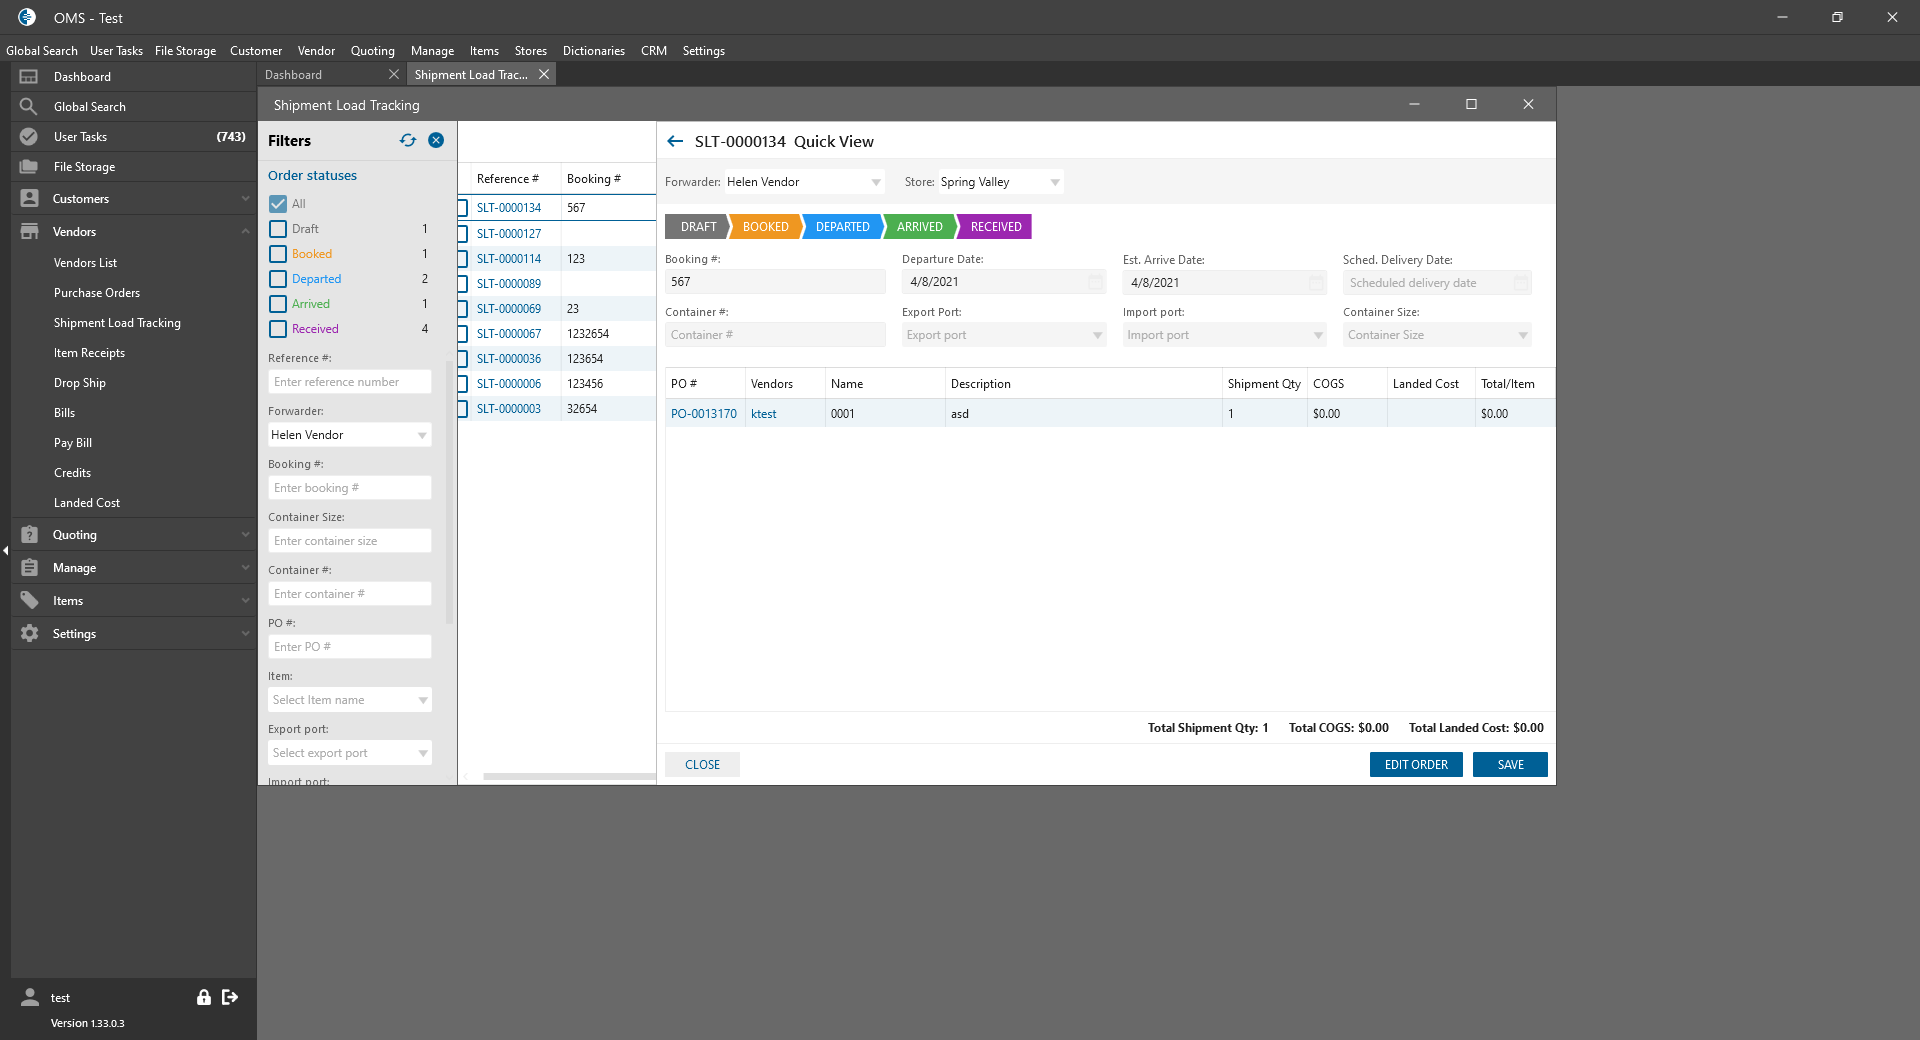Check the Received status filter checkbox
The height and width of the screenshot is (1040, 1920).
(278, 329)
